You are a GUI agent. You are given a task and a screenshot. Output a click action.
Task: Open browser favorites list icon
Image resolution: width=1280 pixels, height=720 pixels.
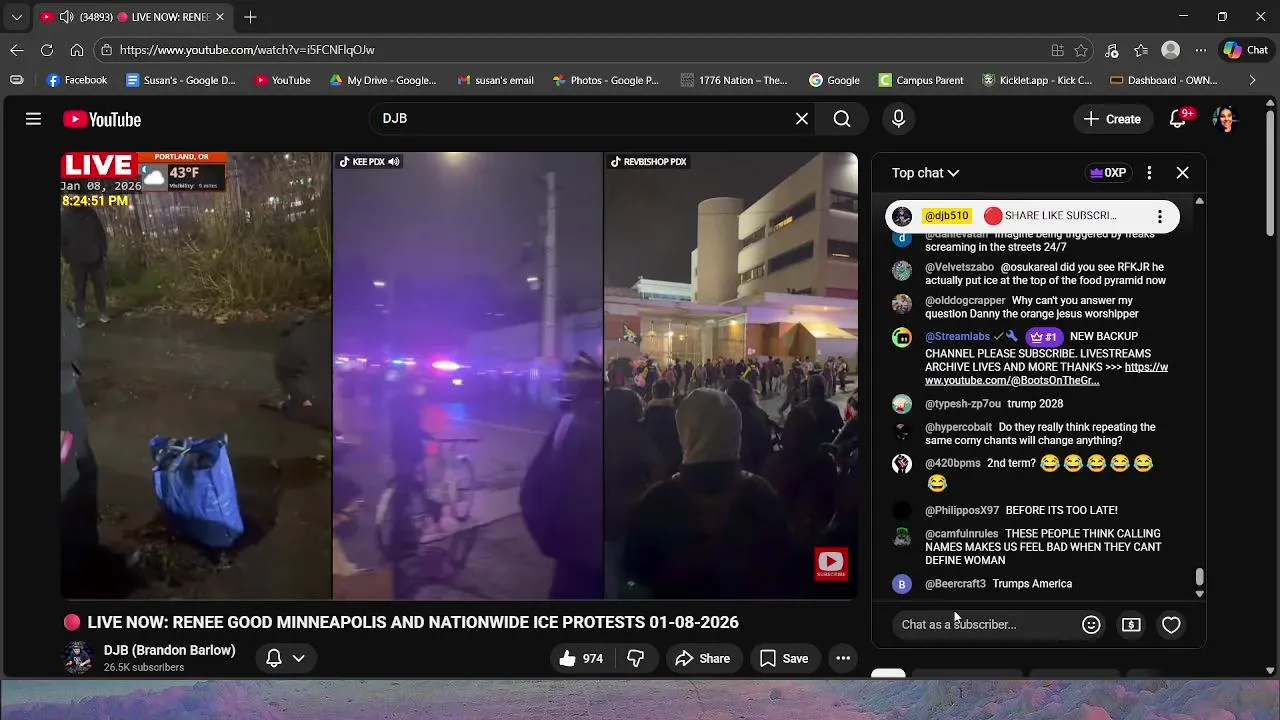1141,50
